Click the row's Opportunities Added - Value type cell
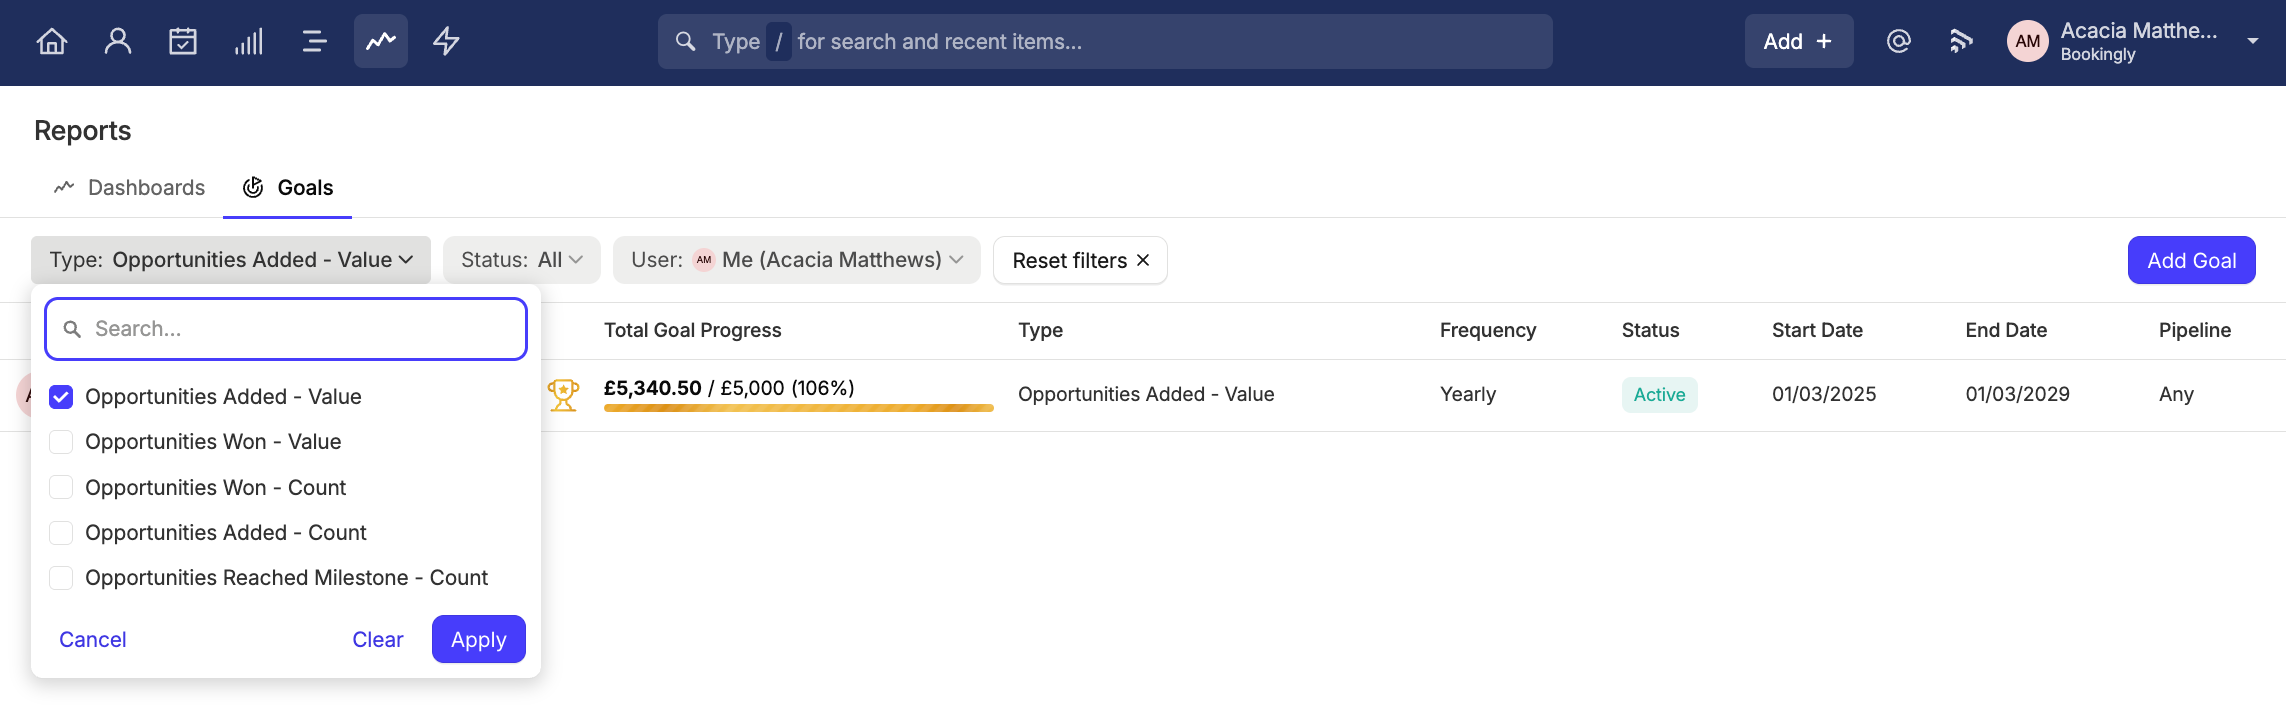The image size is (2286, 716). point(1146,394)
